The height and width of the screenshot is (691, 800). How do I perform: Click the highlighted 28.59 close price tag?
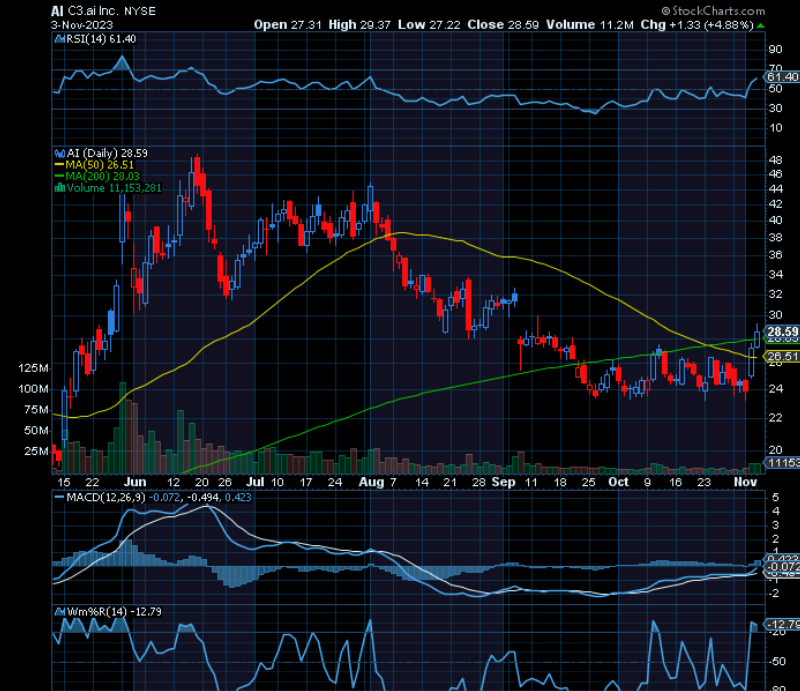[x=778, y=330]
